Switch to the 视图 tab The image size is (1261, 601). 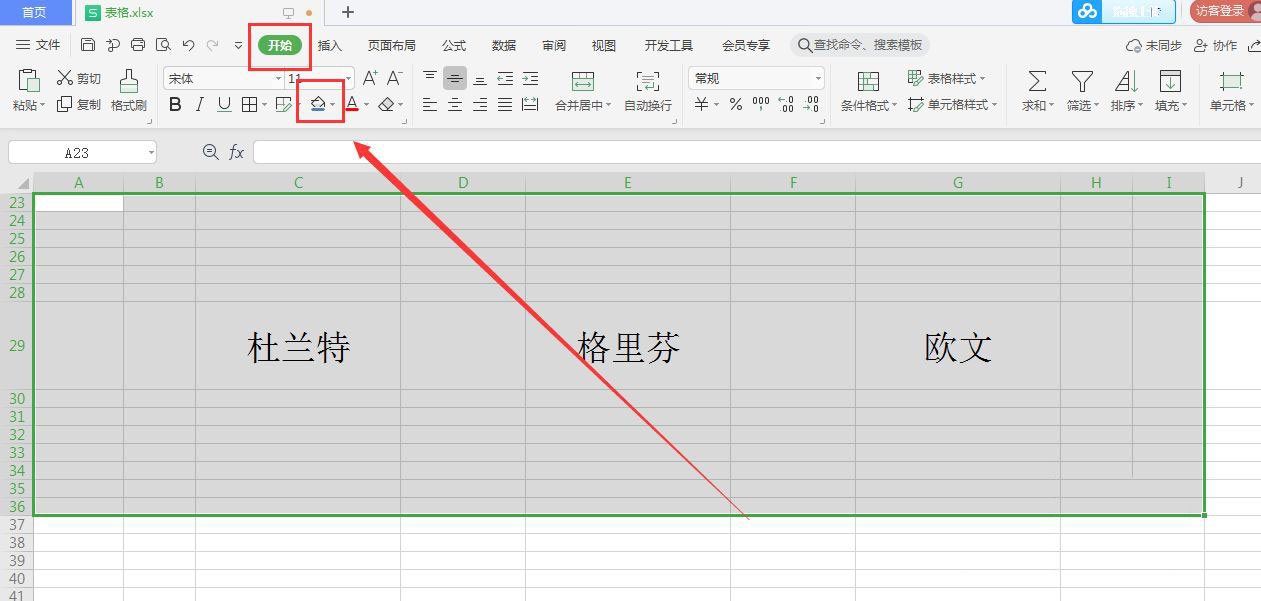coord(604,45)
